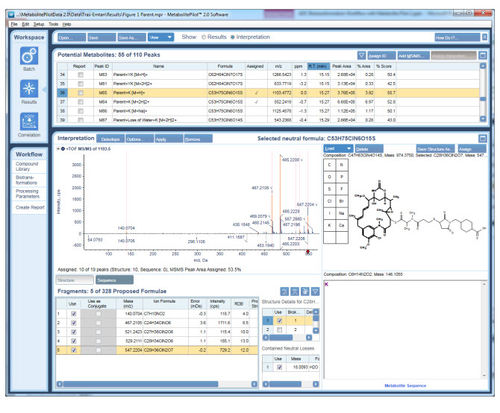Collapse the Interpretation panel icon
Image resolution: width=500 pixels, height=413 pixels.
483,138
